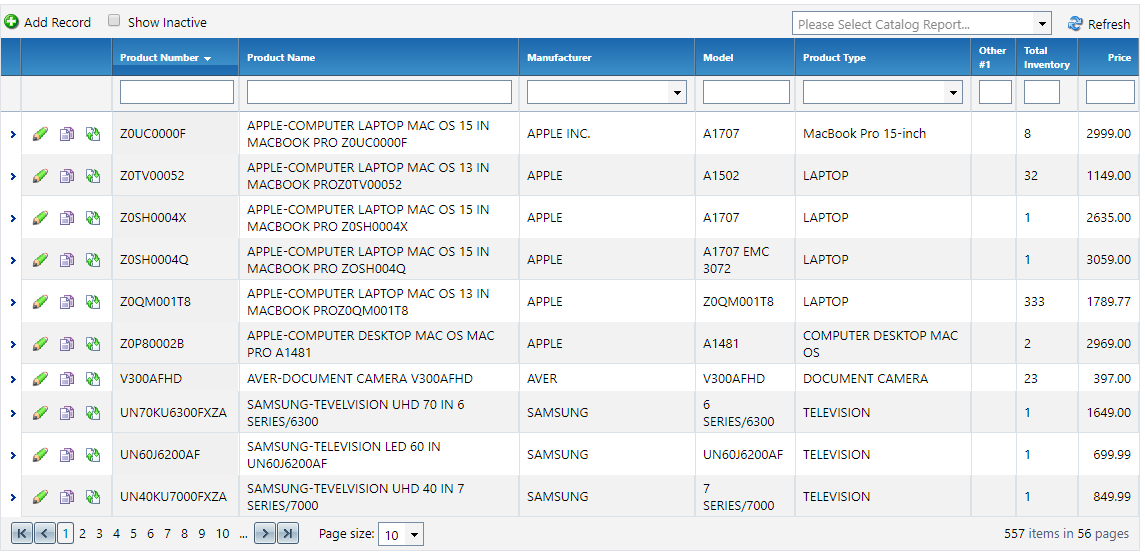Go to page 2
Image resolution: width=1145 pixels, height=553 pixels.
coord(83,534)
